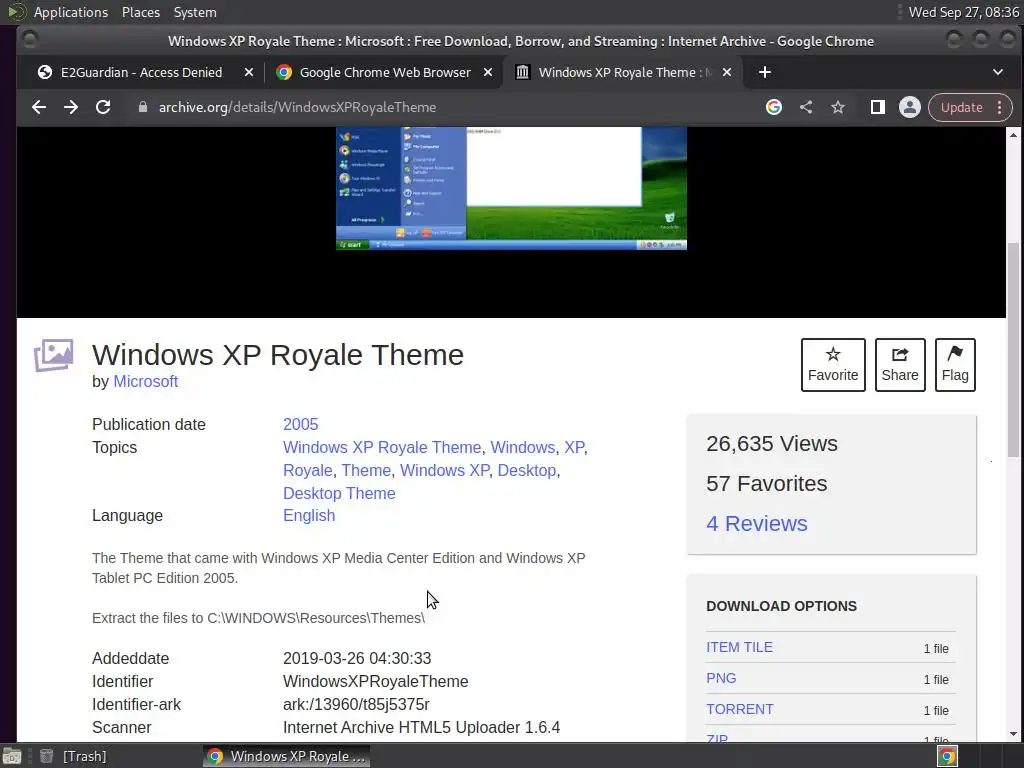1024x768 pixels.
Task: Click the Applications menu logo icon
Action: point(16,12)
